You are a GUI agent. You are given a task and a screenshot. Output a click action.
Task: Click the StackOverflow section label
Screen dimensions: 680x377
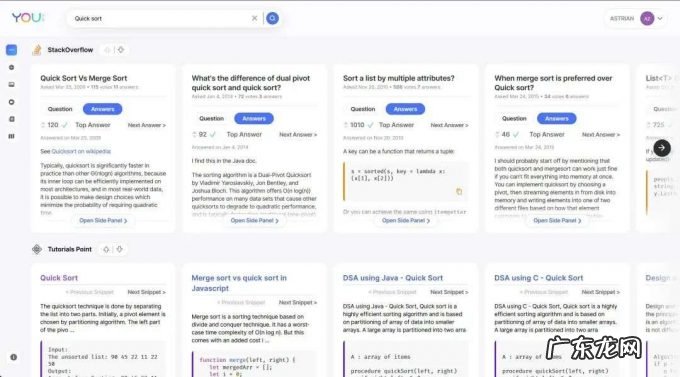(x=70, y=50)
